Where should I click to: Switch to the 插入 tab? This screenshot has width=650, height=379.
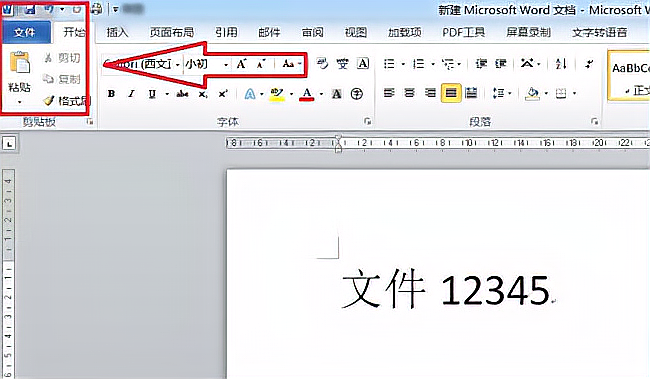[117, 32]
